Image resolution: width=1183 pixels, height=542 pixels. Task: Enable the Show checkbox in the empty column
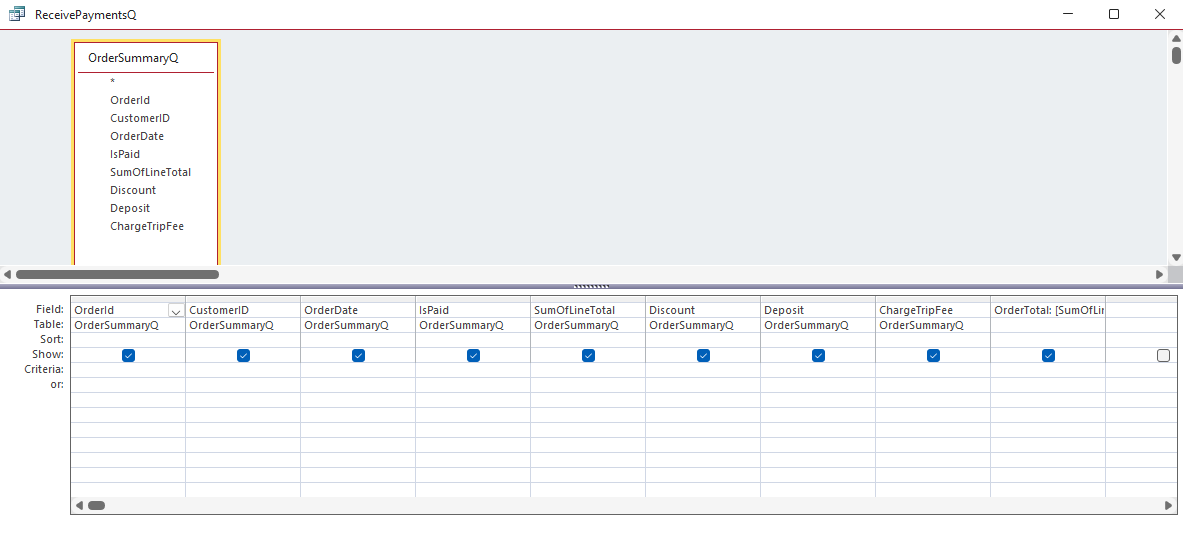pos(1163,355)
